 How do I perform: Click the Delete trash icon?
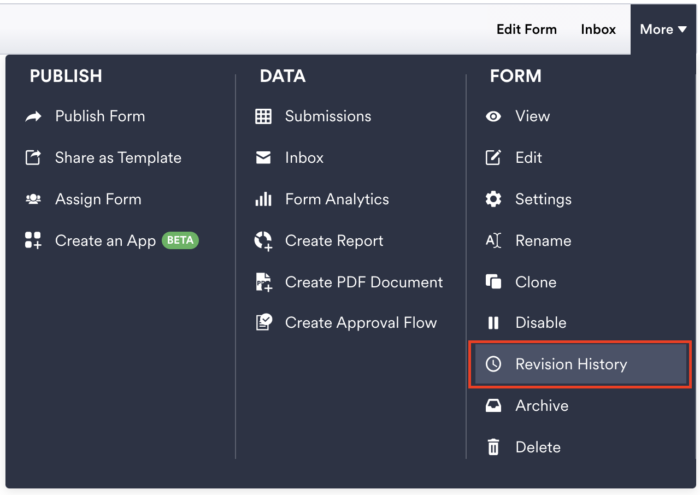click(x=493, y=447)
